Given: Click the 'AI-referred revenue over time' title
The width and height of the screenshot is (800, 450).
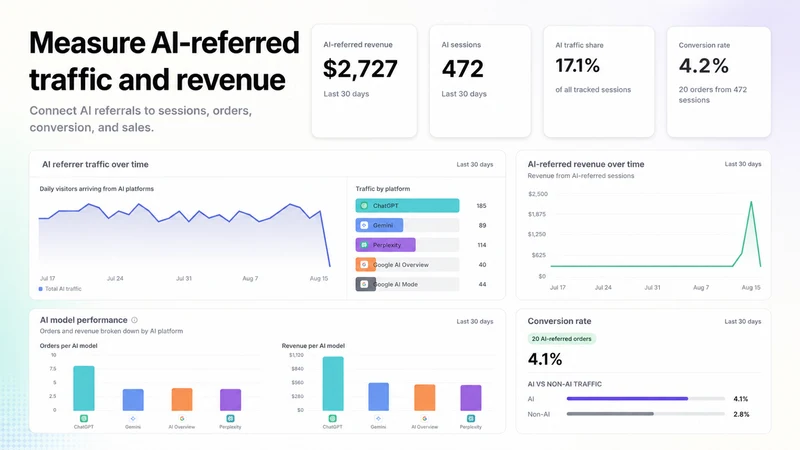Looking at the screenshot, I should click(x=586, y=164).
